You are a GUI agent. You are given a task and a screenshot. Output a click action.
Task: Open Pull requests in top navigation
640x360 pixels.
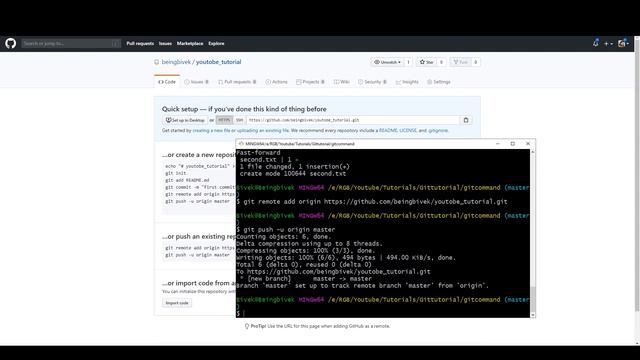pyautogui.click(x=140, y=43)
